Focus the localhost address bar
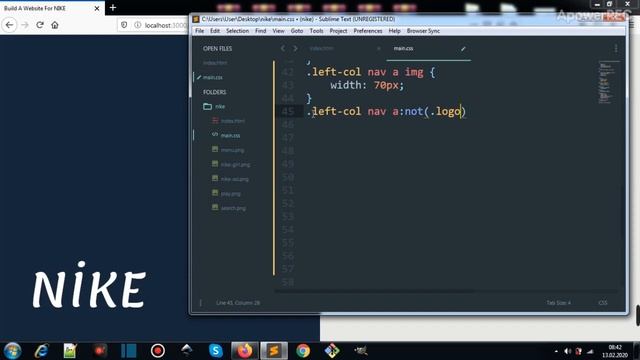640x360 pixels. pyautogui.click(x=165, y=25)
